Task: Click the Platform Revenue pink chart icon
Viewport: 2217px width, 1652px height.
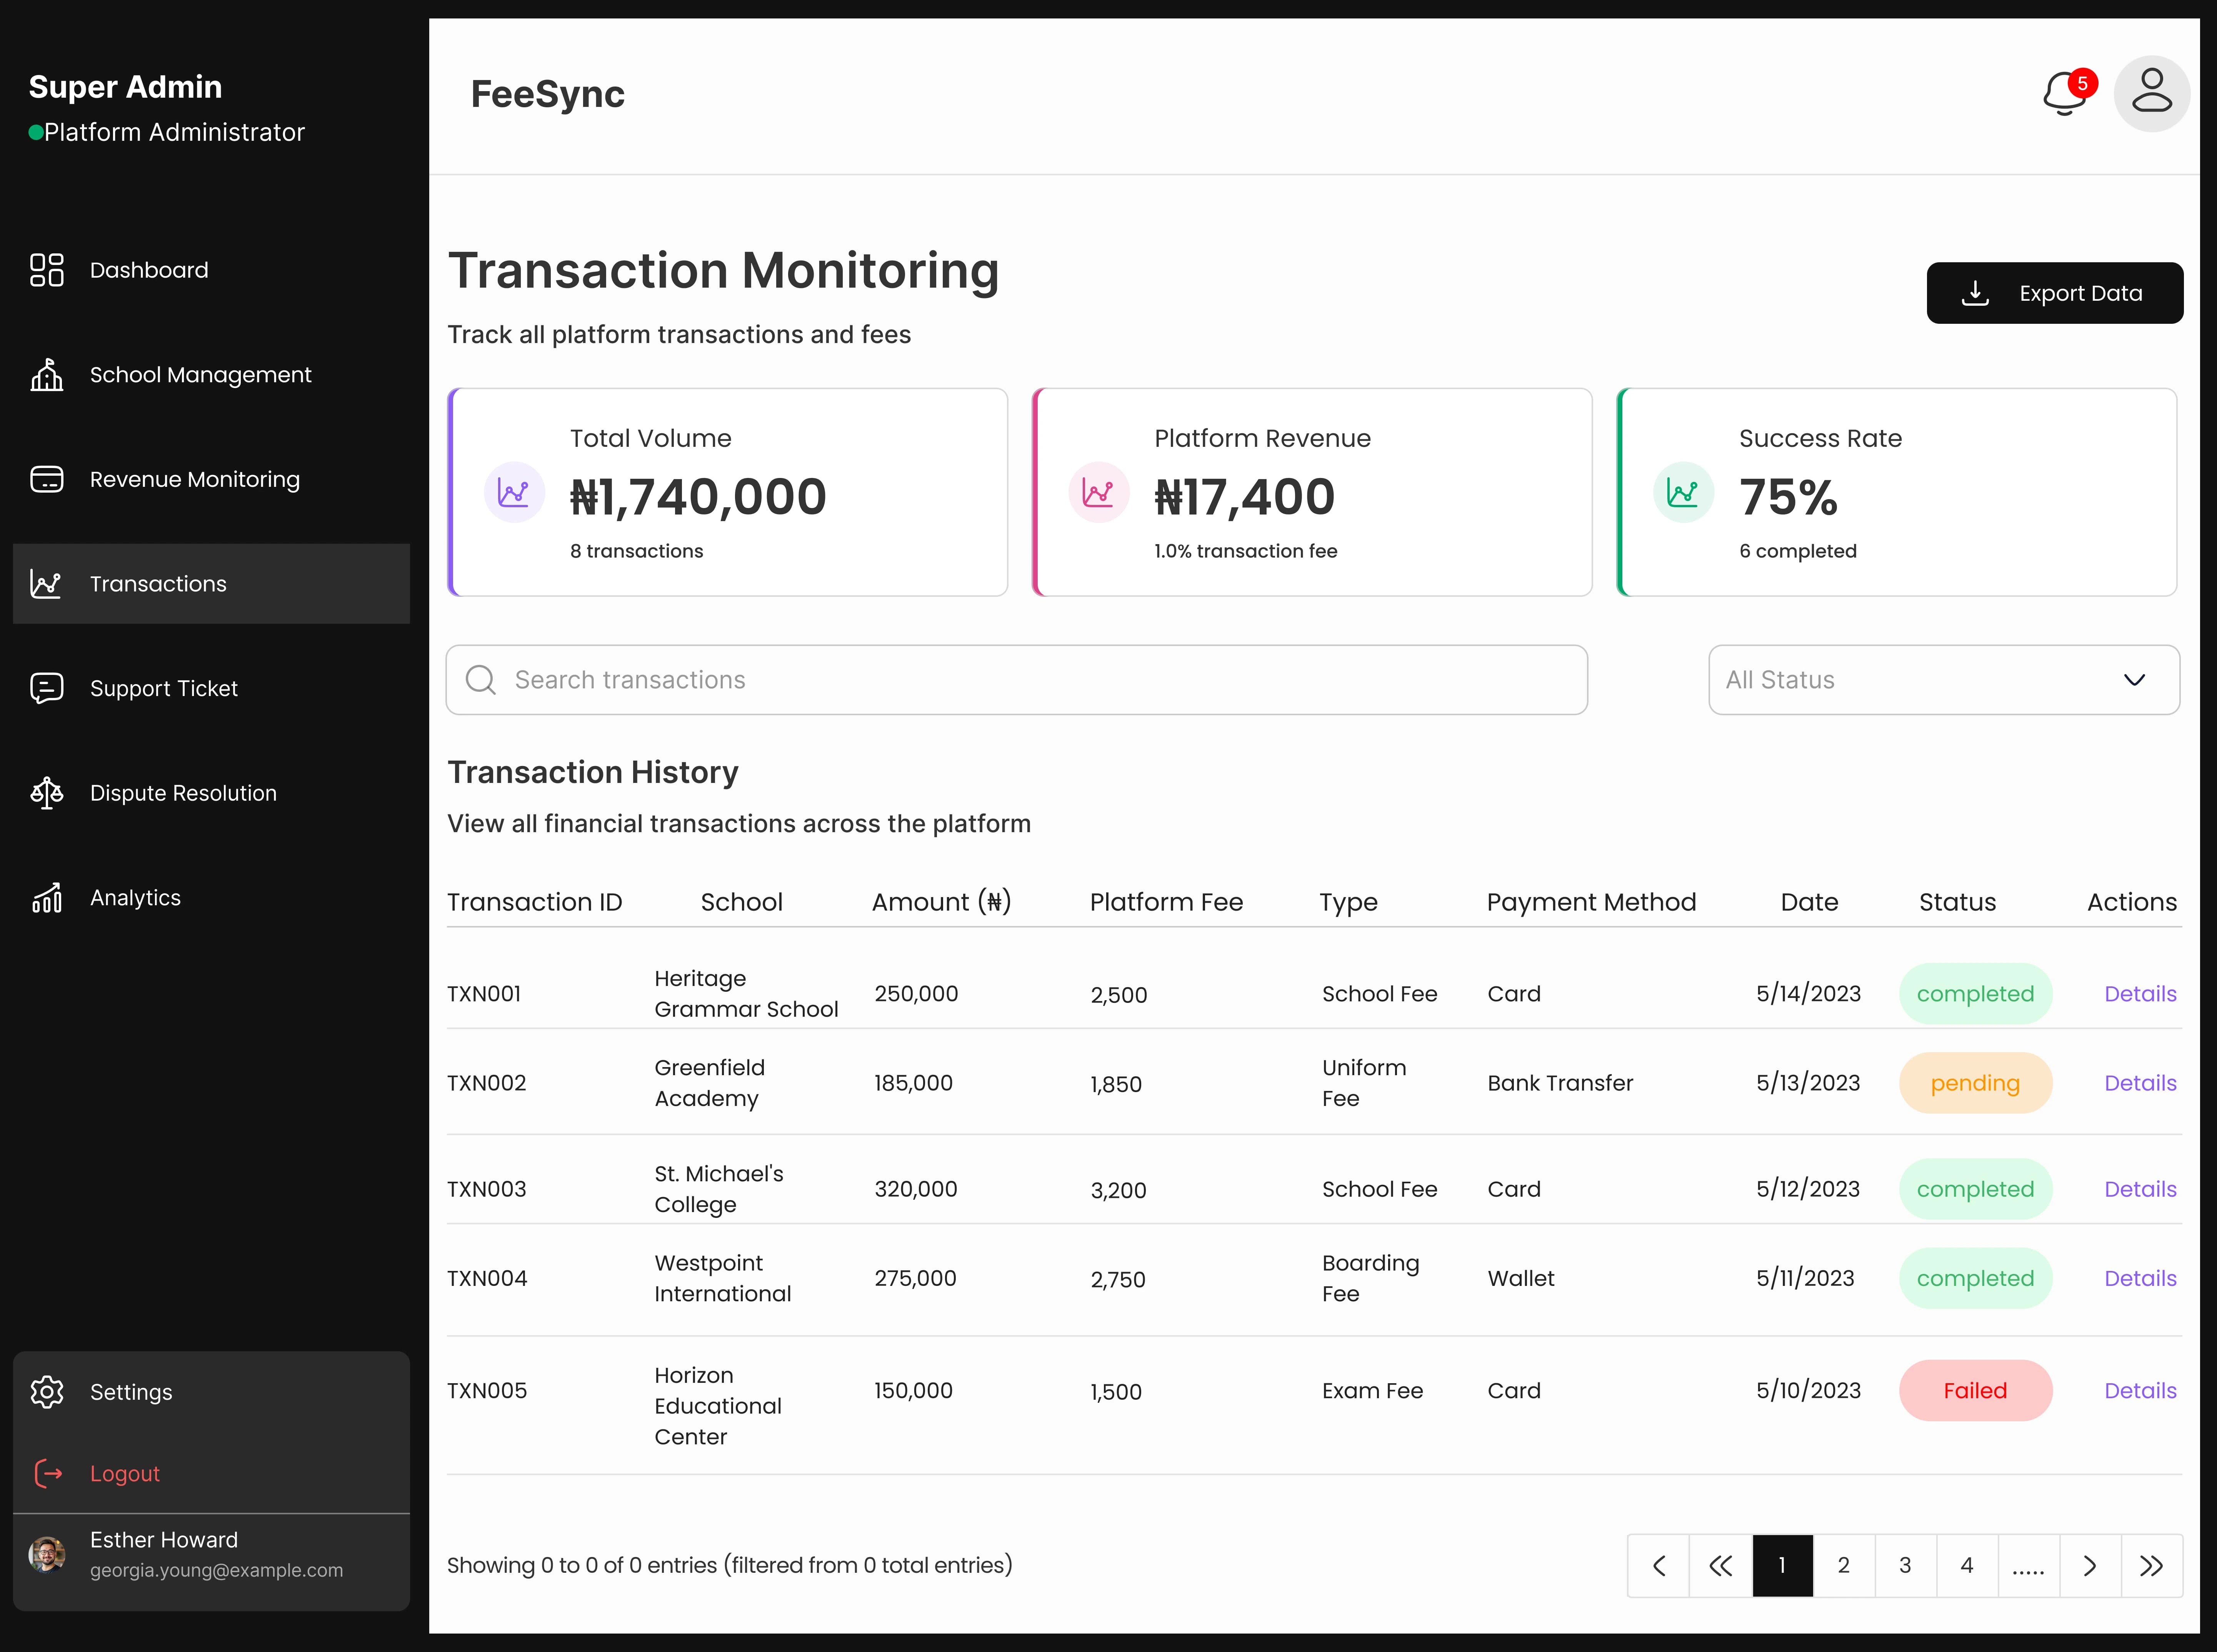Action: coord(1099,492)
